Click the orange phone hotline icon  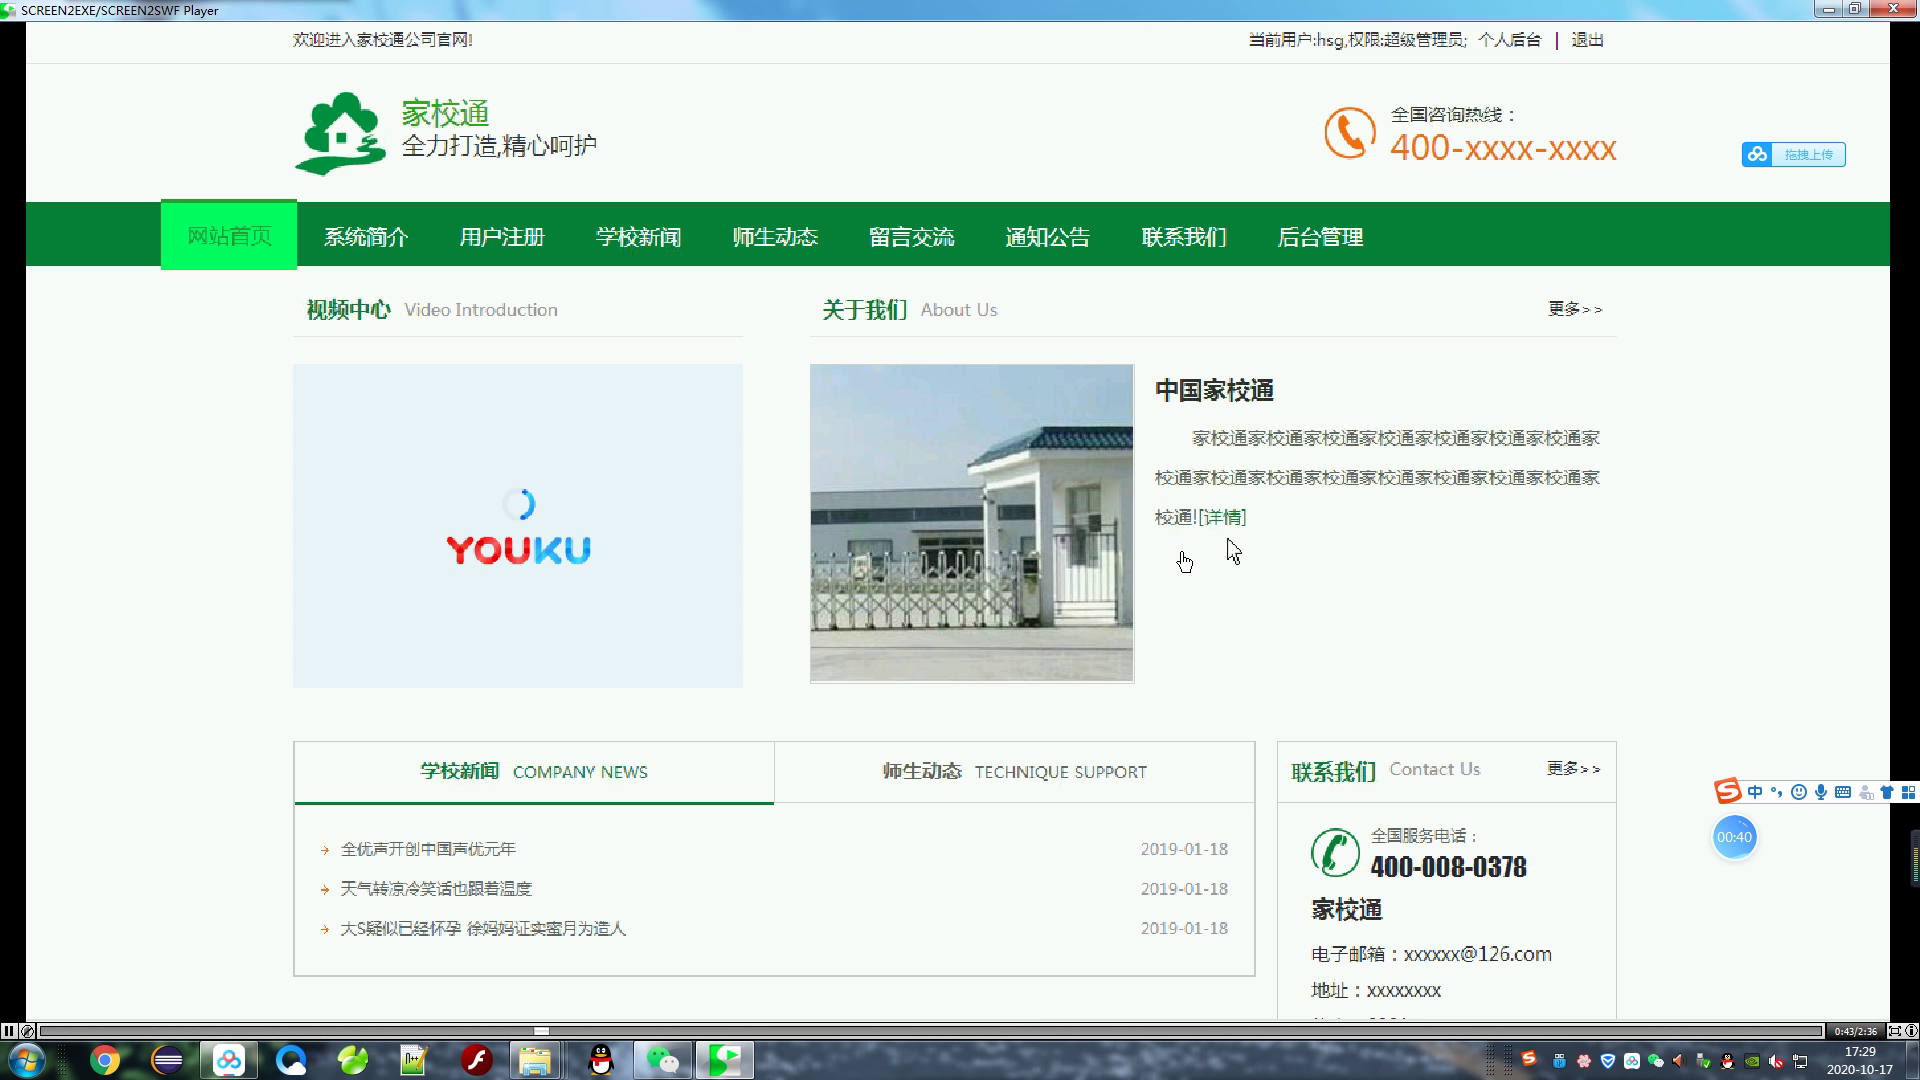click(x=1349, y=133)
